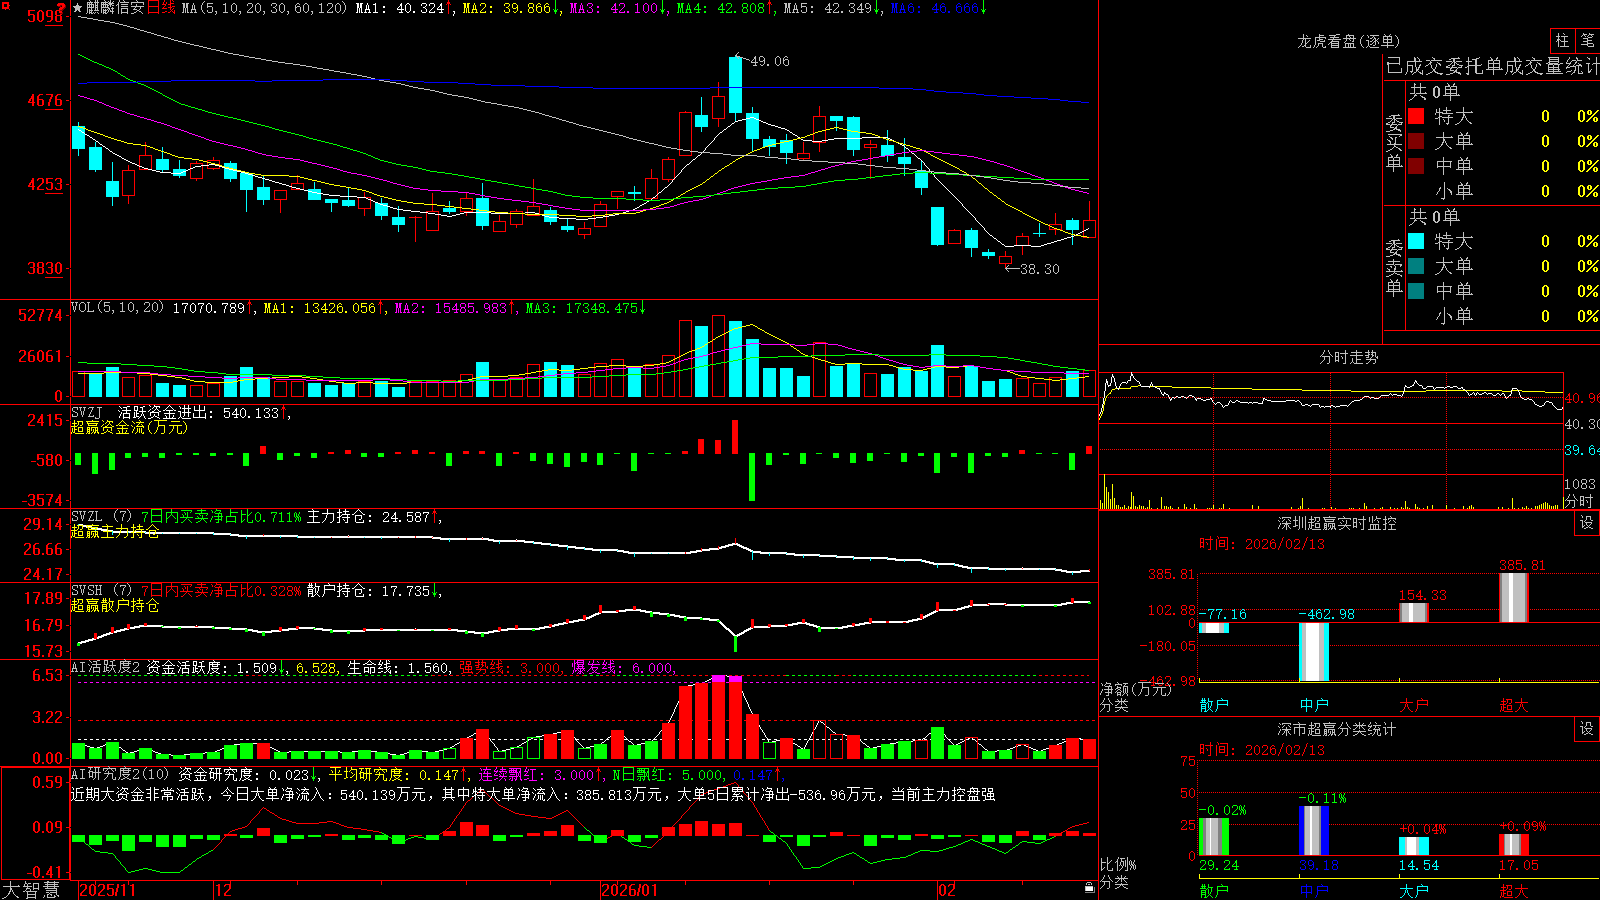The width and height of the screenshot is (1600, 900).
Task: Click the red question mark icon top-left
Action: coord(61,7)
